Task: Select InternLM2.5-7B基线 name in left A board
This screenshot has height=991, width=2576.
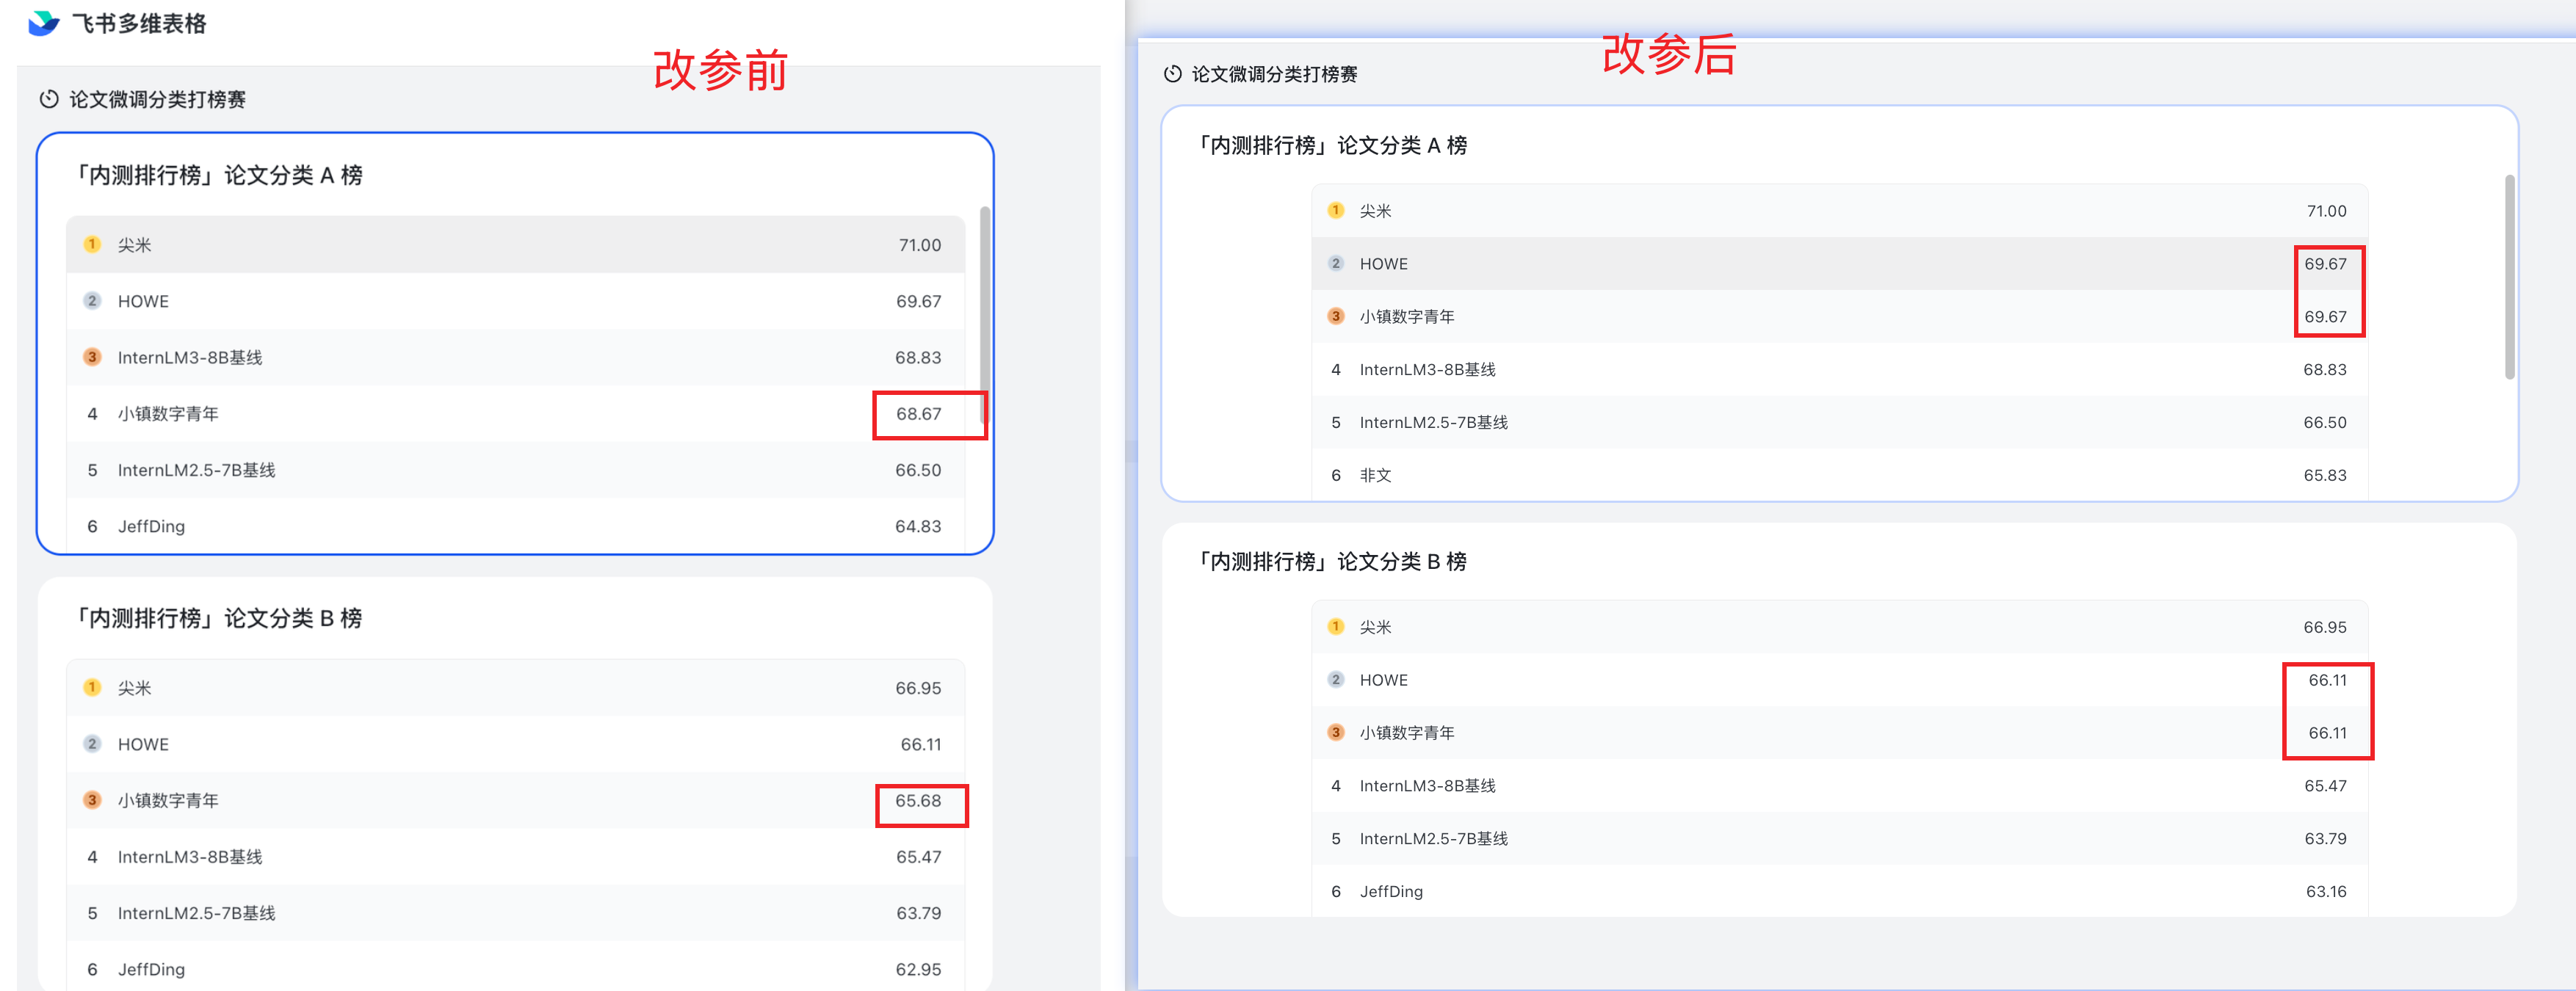Action: tap(196, 470)
